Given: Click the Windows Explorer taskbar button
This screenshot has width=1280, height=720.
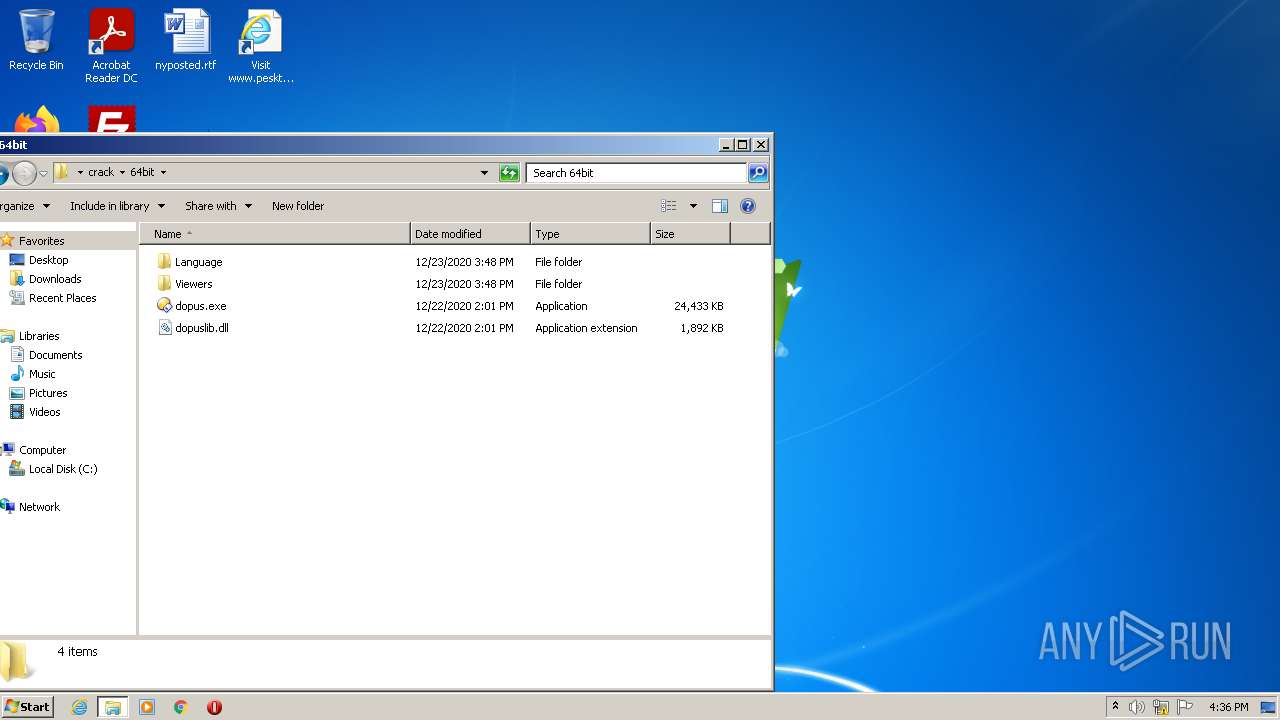Looking at the screenshot, I should pyautogui.click(x=113, y=707).
